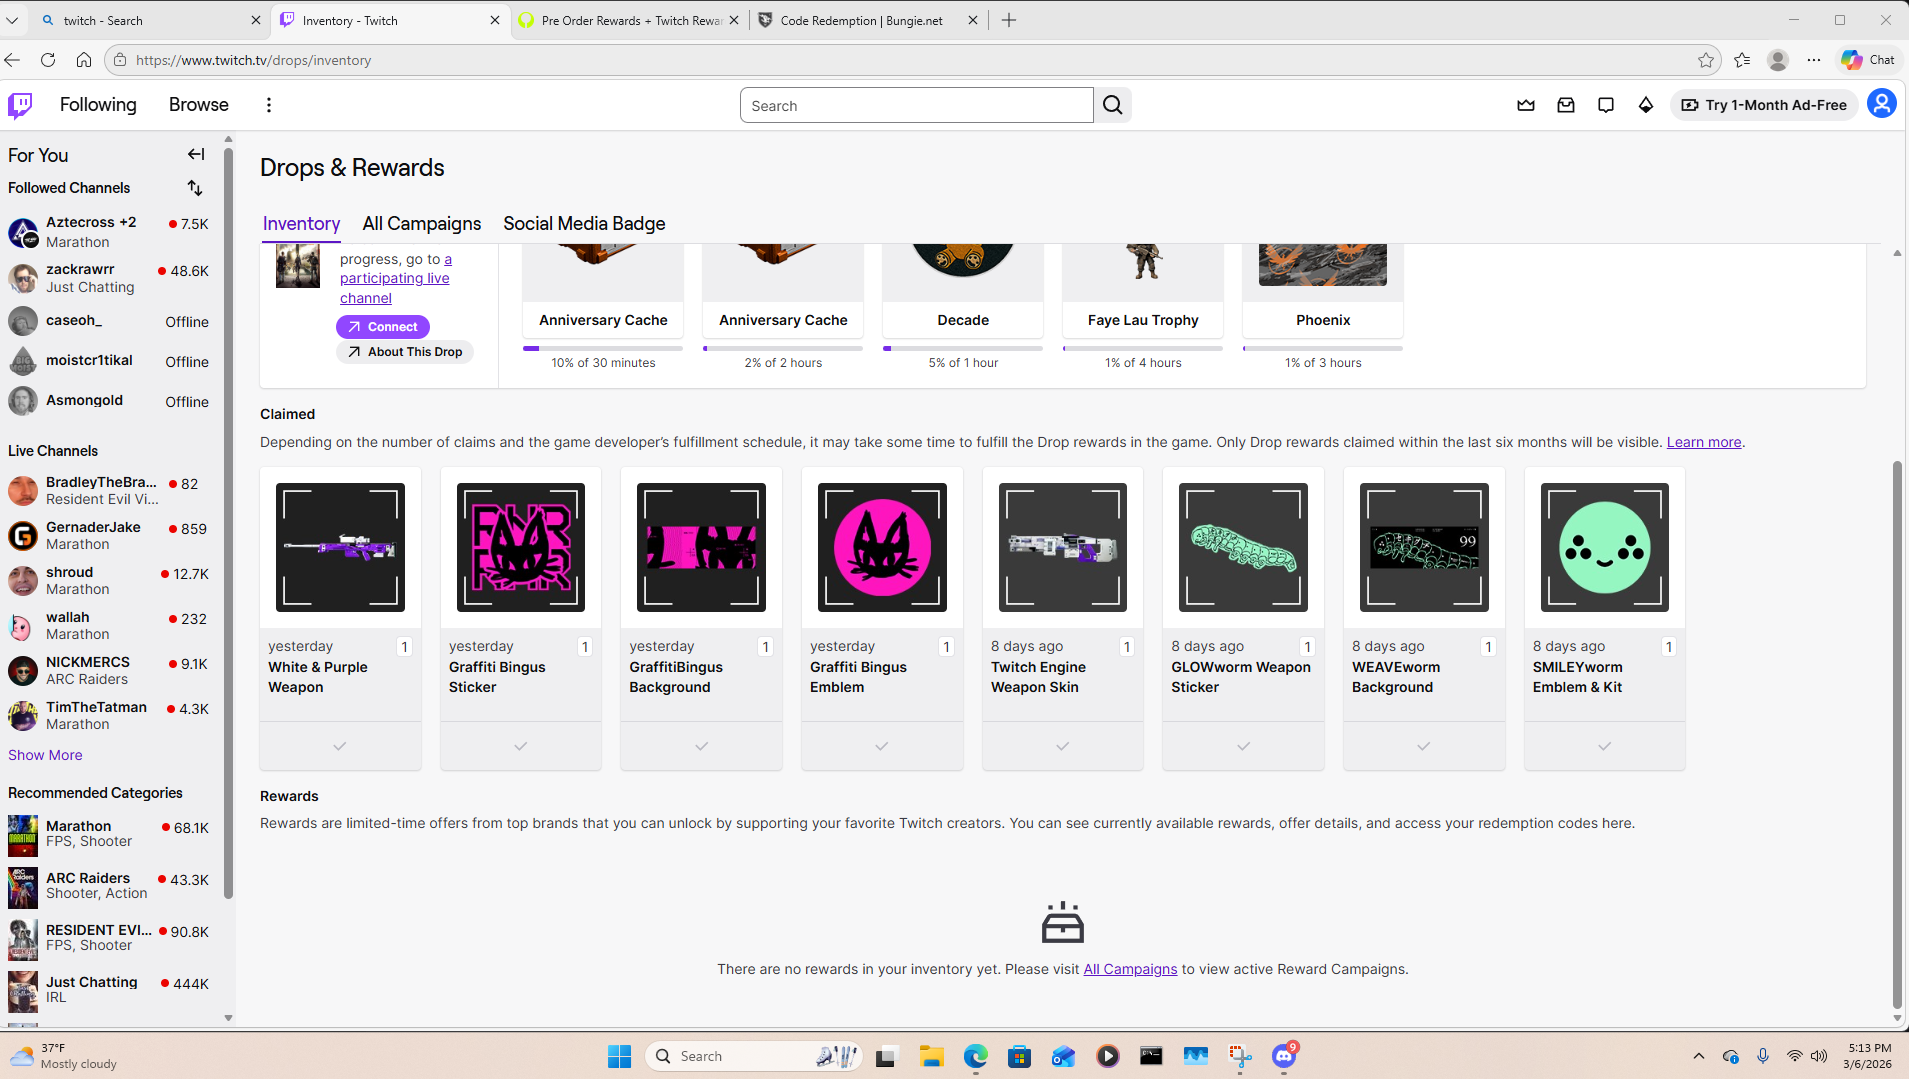Open the Prime loot crown icon

(x=1526, y=105)
